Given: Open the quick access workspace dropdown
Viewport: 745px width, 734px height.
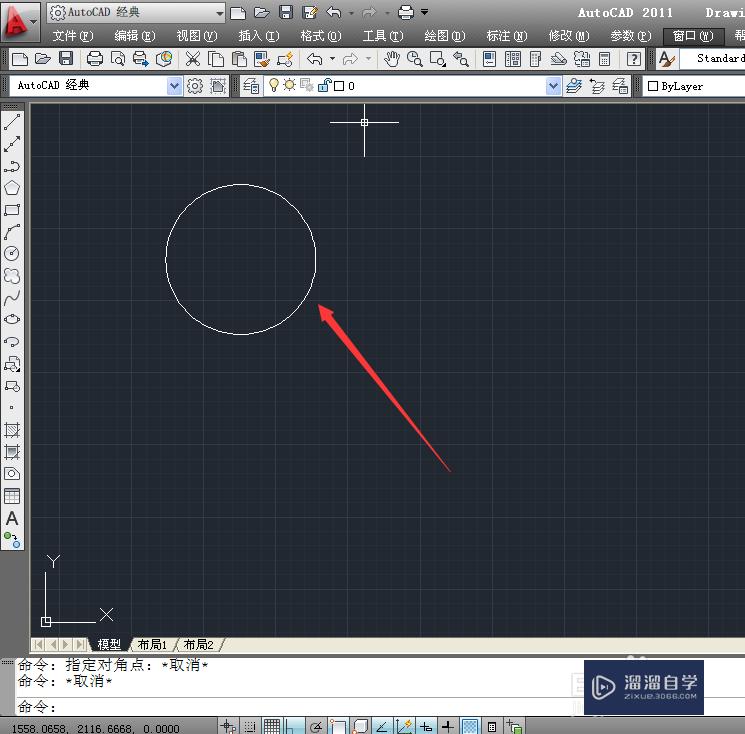Looking at the screenshot, I should coord(136,13).
